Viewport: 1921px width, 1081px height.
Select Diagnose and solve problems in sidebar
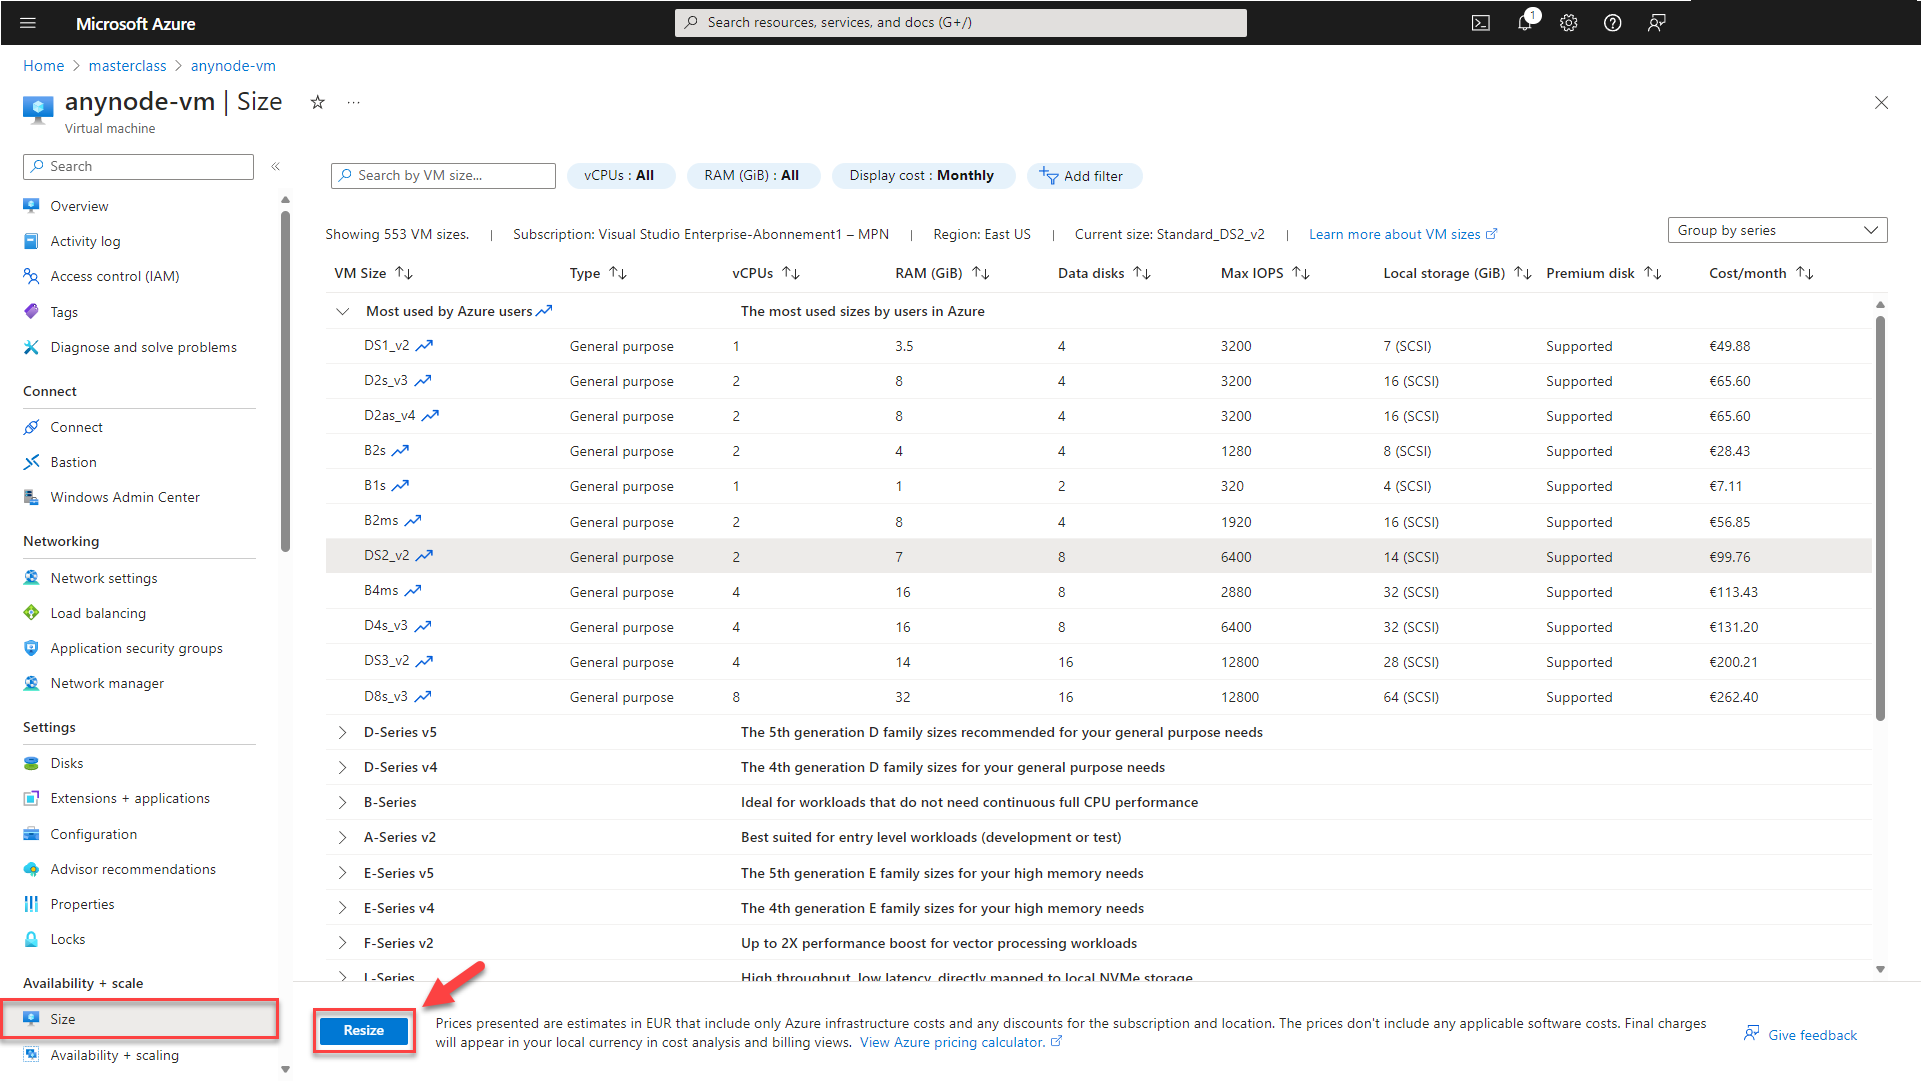pos(143,347)
